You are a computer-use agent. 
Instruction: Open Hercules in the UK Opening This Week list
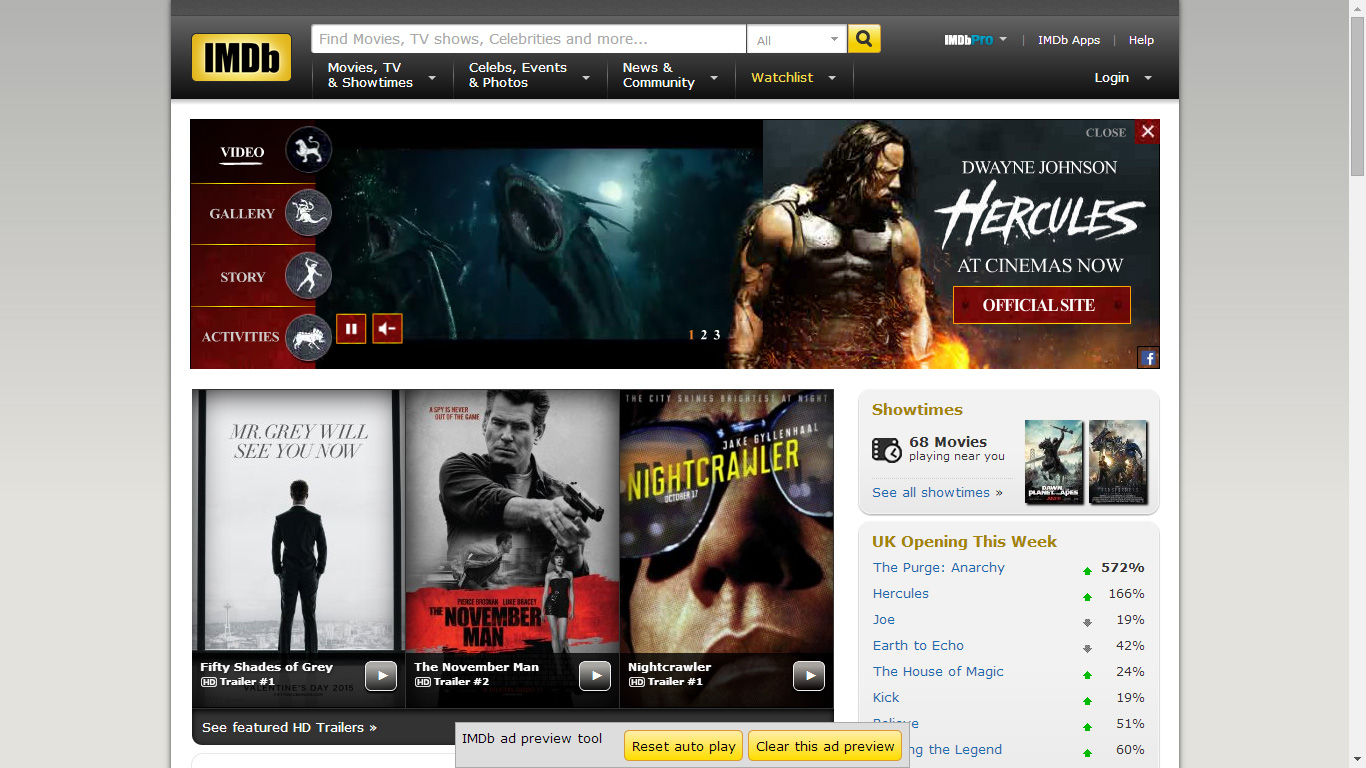click(901, 593)
